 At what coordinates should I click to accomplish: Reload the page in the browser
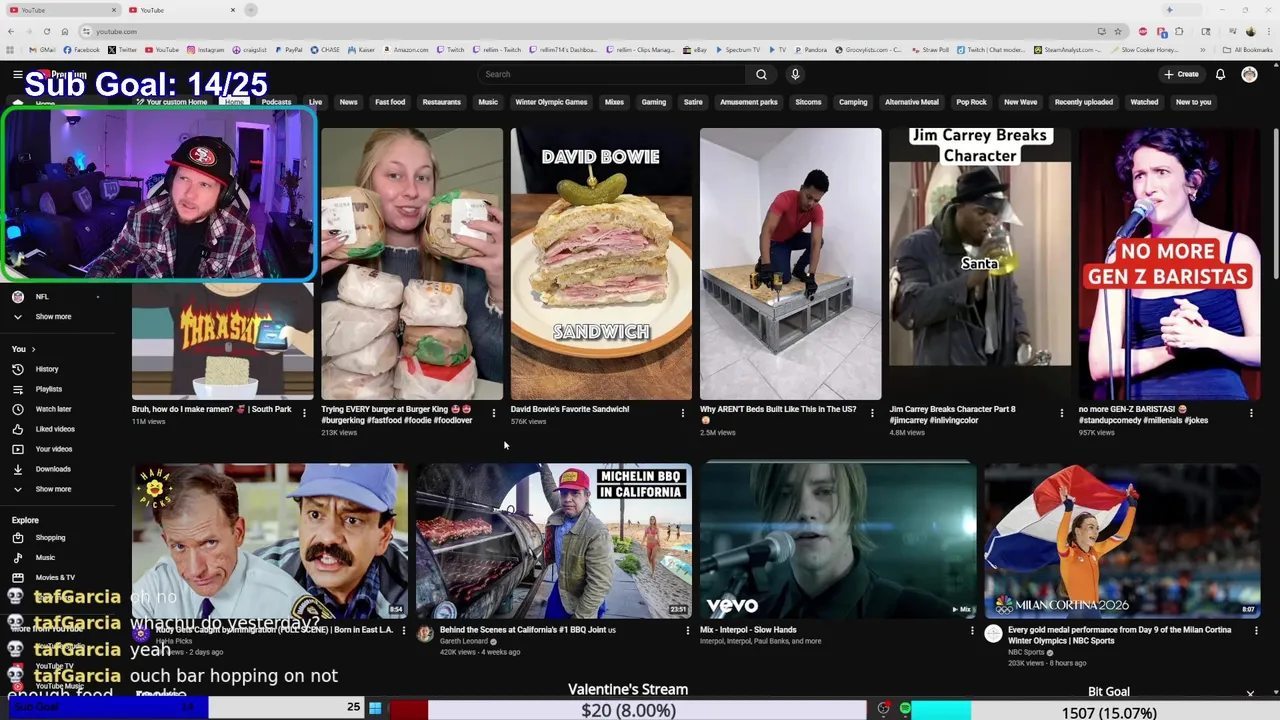[46, 31]
